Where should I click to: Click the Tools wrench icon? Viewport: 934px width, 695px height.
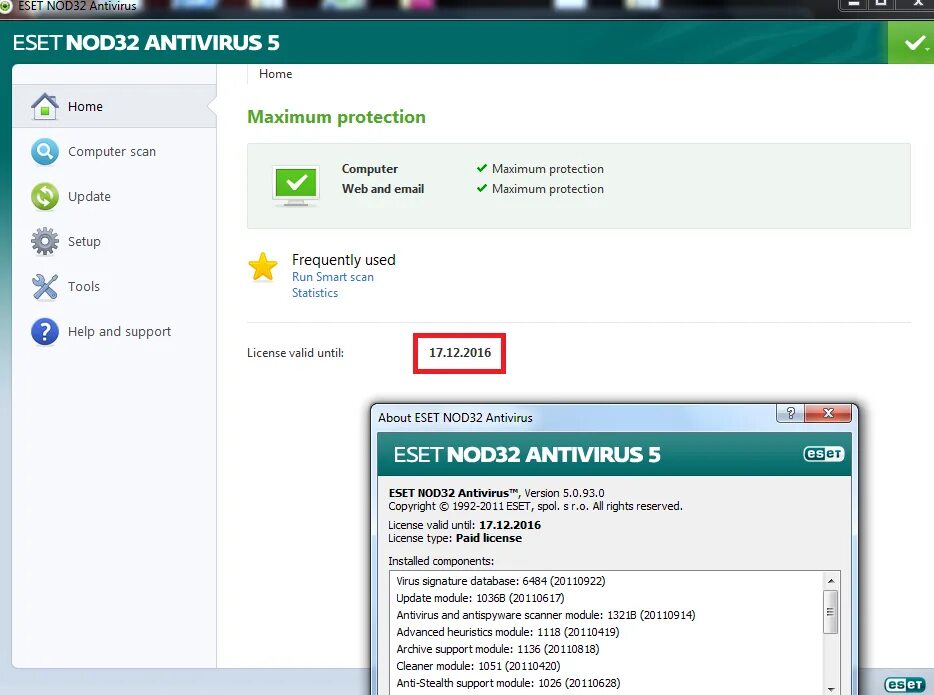45,286
